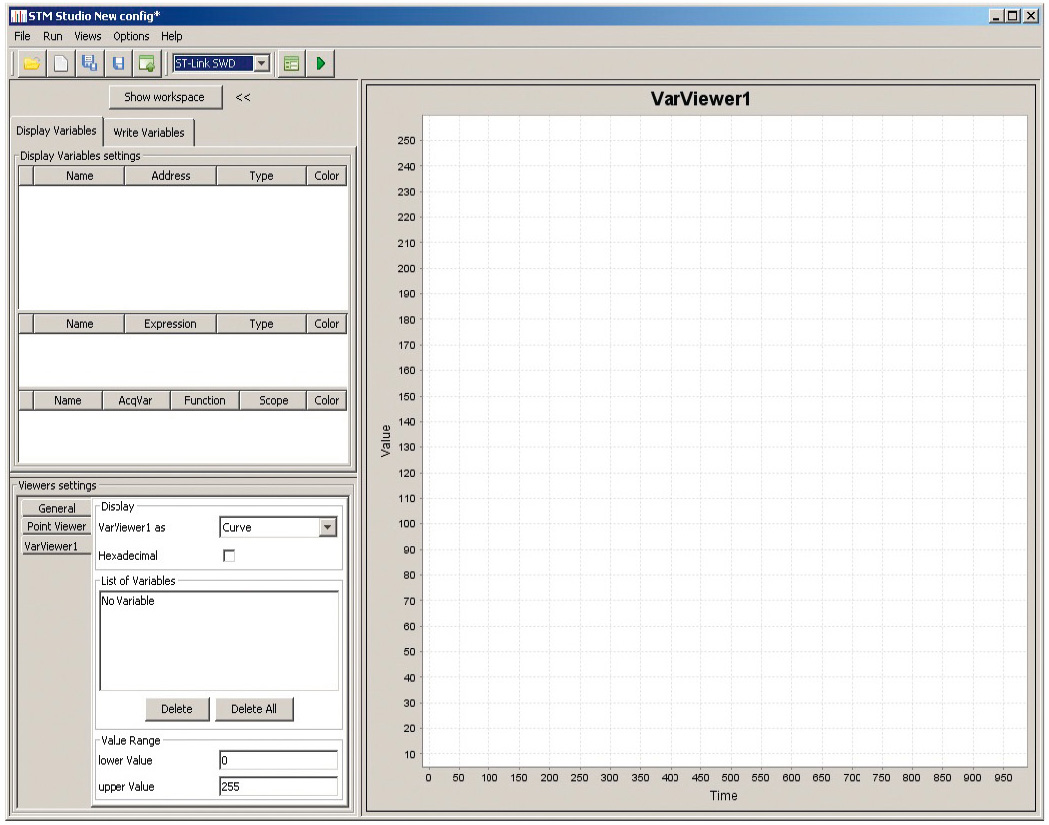Switch to the Display Variables tab
Viewport: 1049px width, 825px height.
[x=56, y=130]
